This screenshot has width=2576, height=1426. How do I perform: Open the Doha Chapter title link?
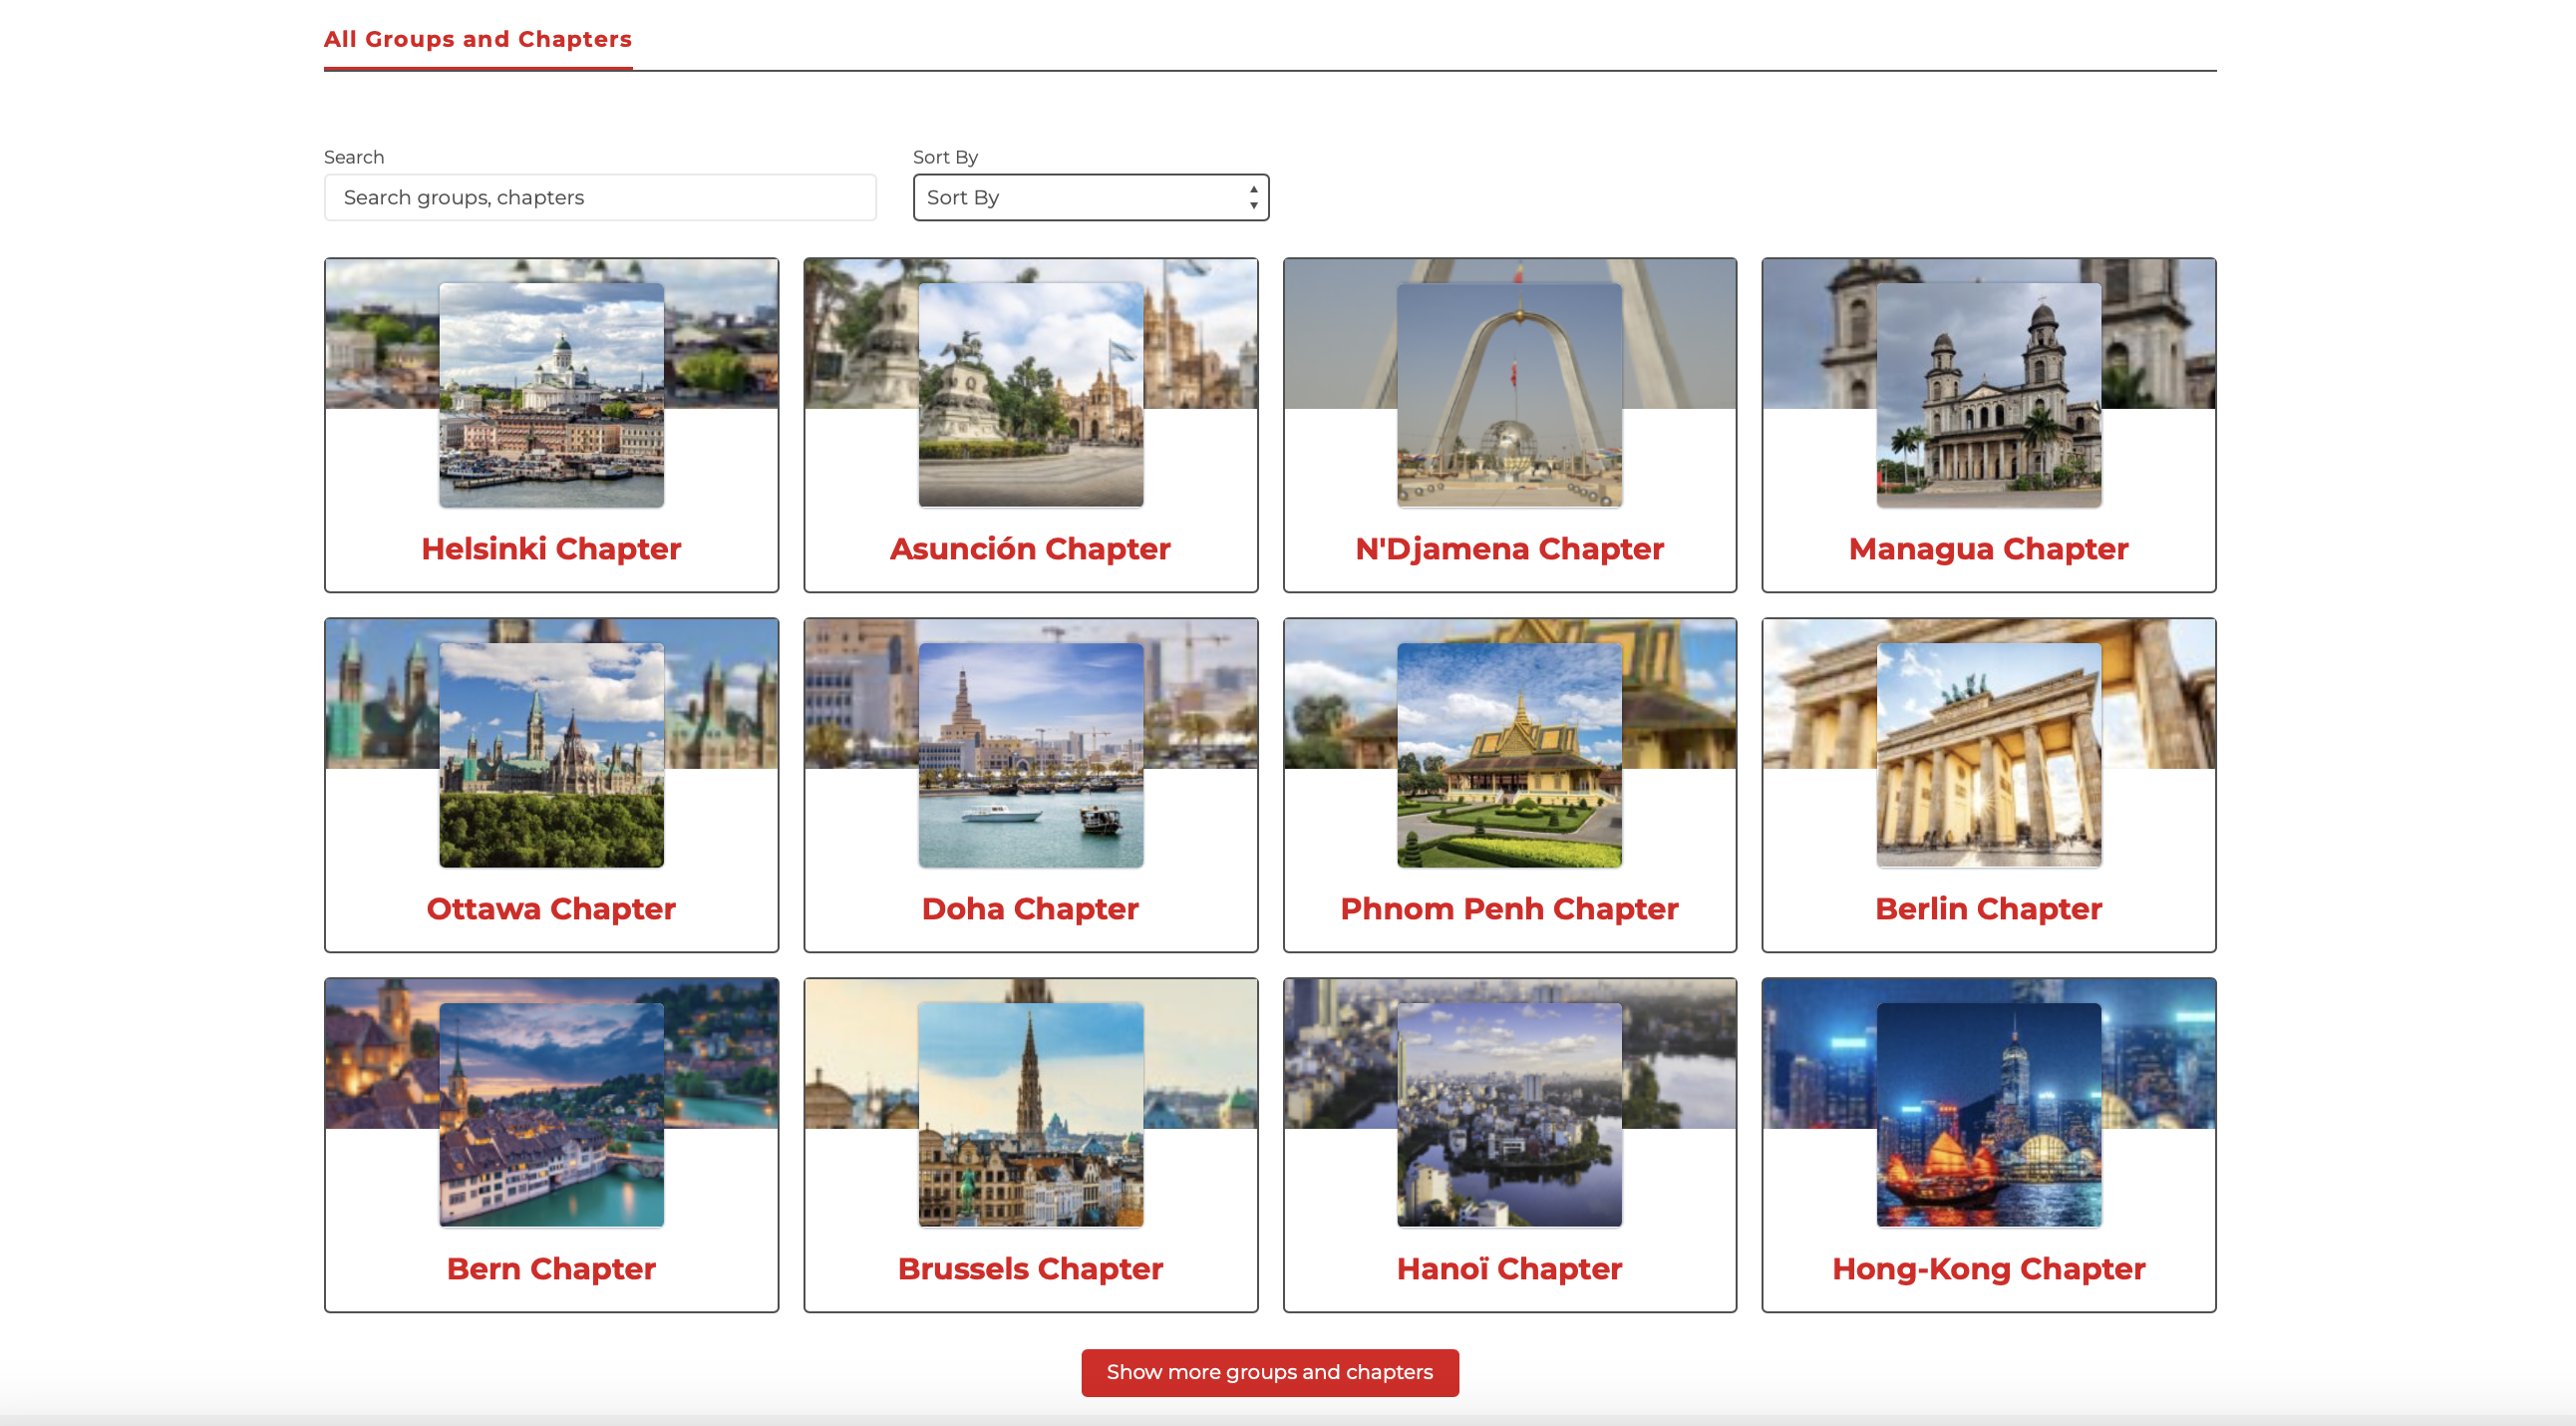(x=1030, y=908)
